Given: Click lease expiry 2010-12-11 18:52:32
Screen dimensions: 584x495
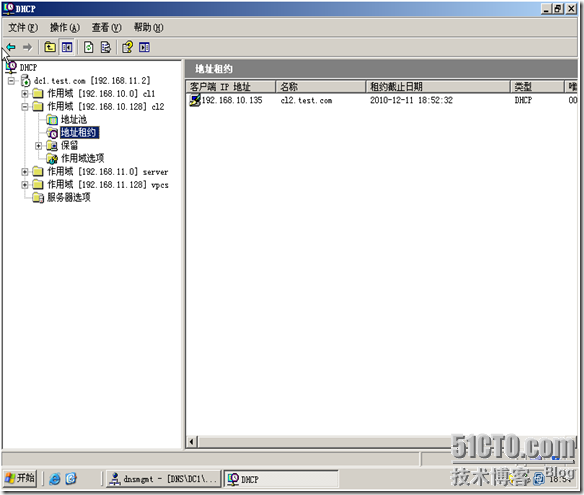Looking at the screenshot, I should 411,100.
